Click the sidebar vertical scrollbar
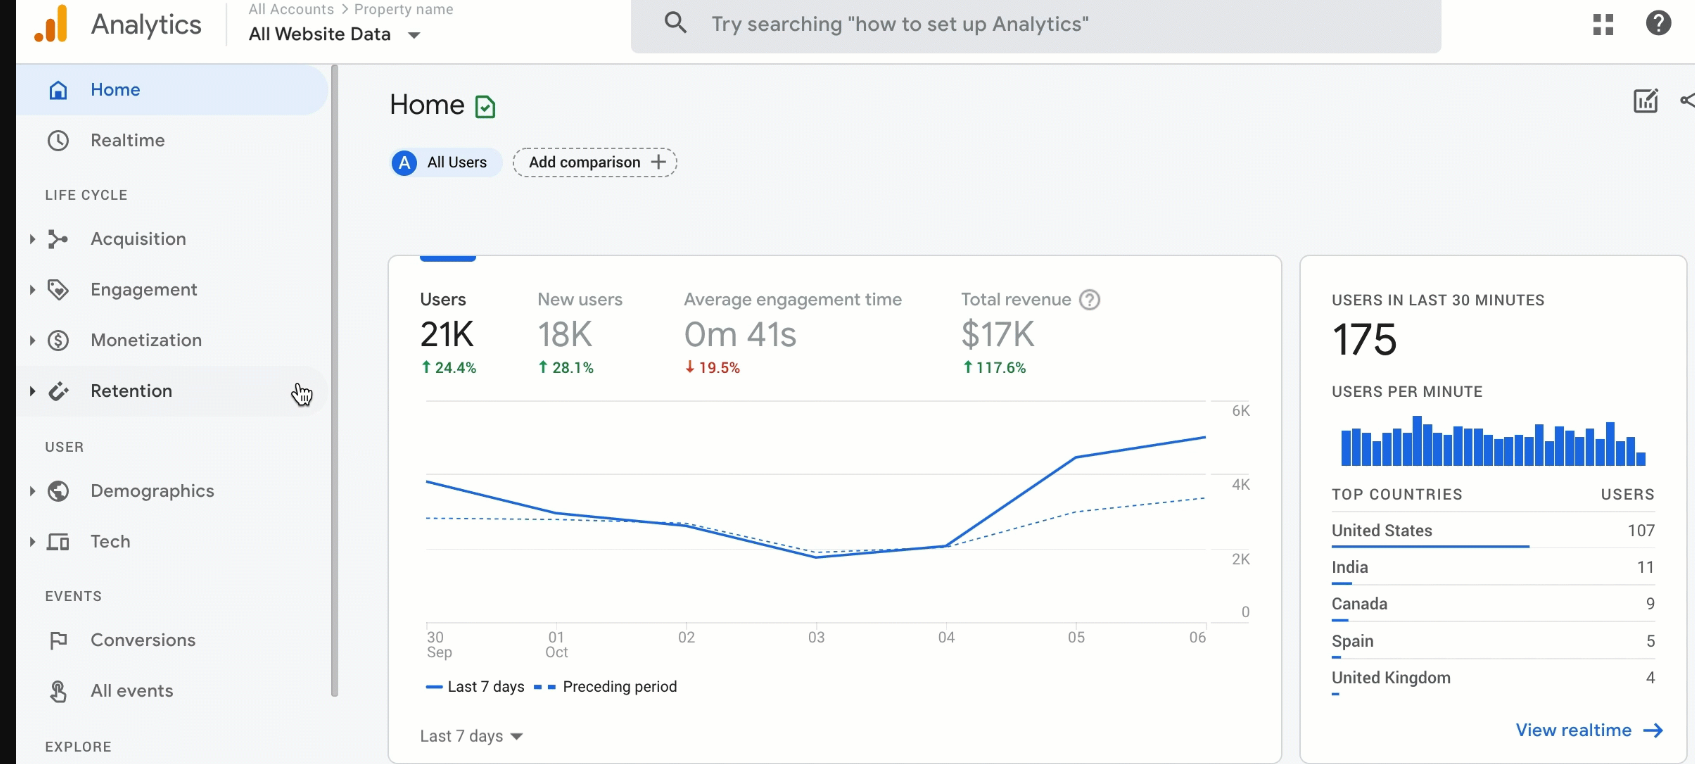The height and width of the screenshot is (764, 1695). click(x=334, y=380)
